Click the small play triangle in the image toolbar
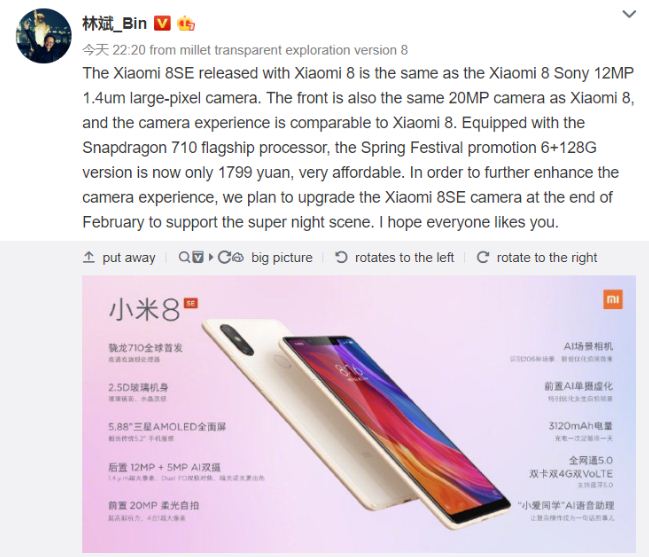 211,257
